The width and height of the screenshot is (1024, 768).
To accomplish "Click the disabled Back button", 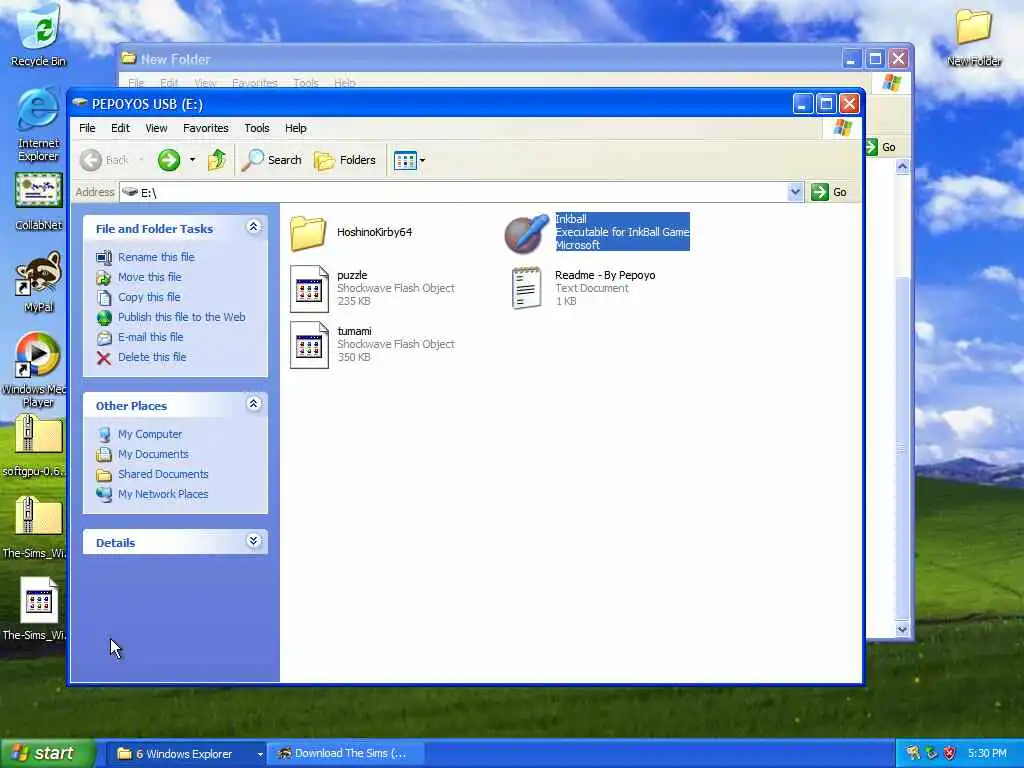I will tap(104, 160).
